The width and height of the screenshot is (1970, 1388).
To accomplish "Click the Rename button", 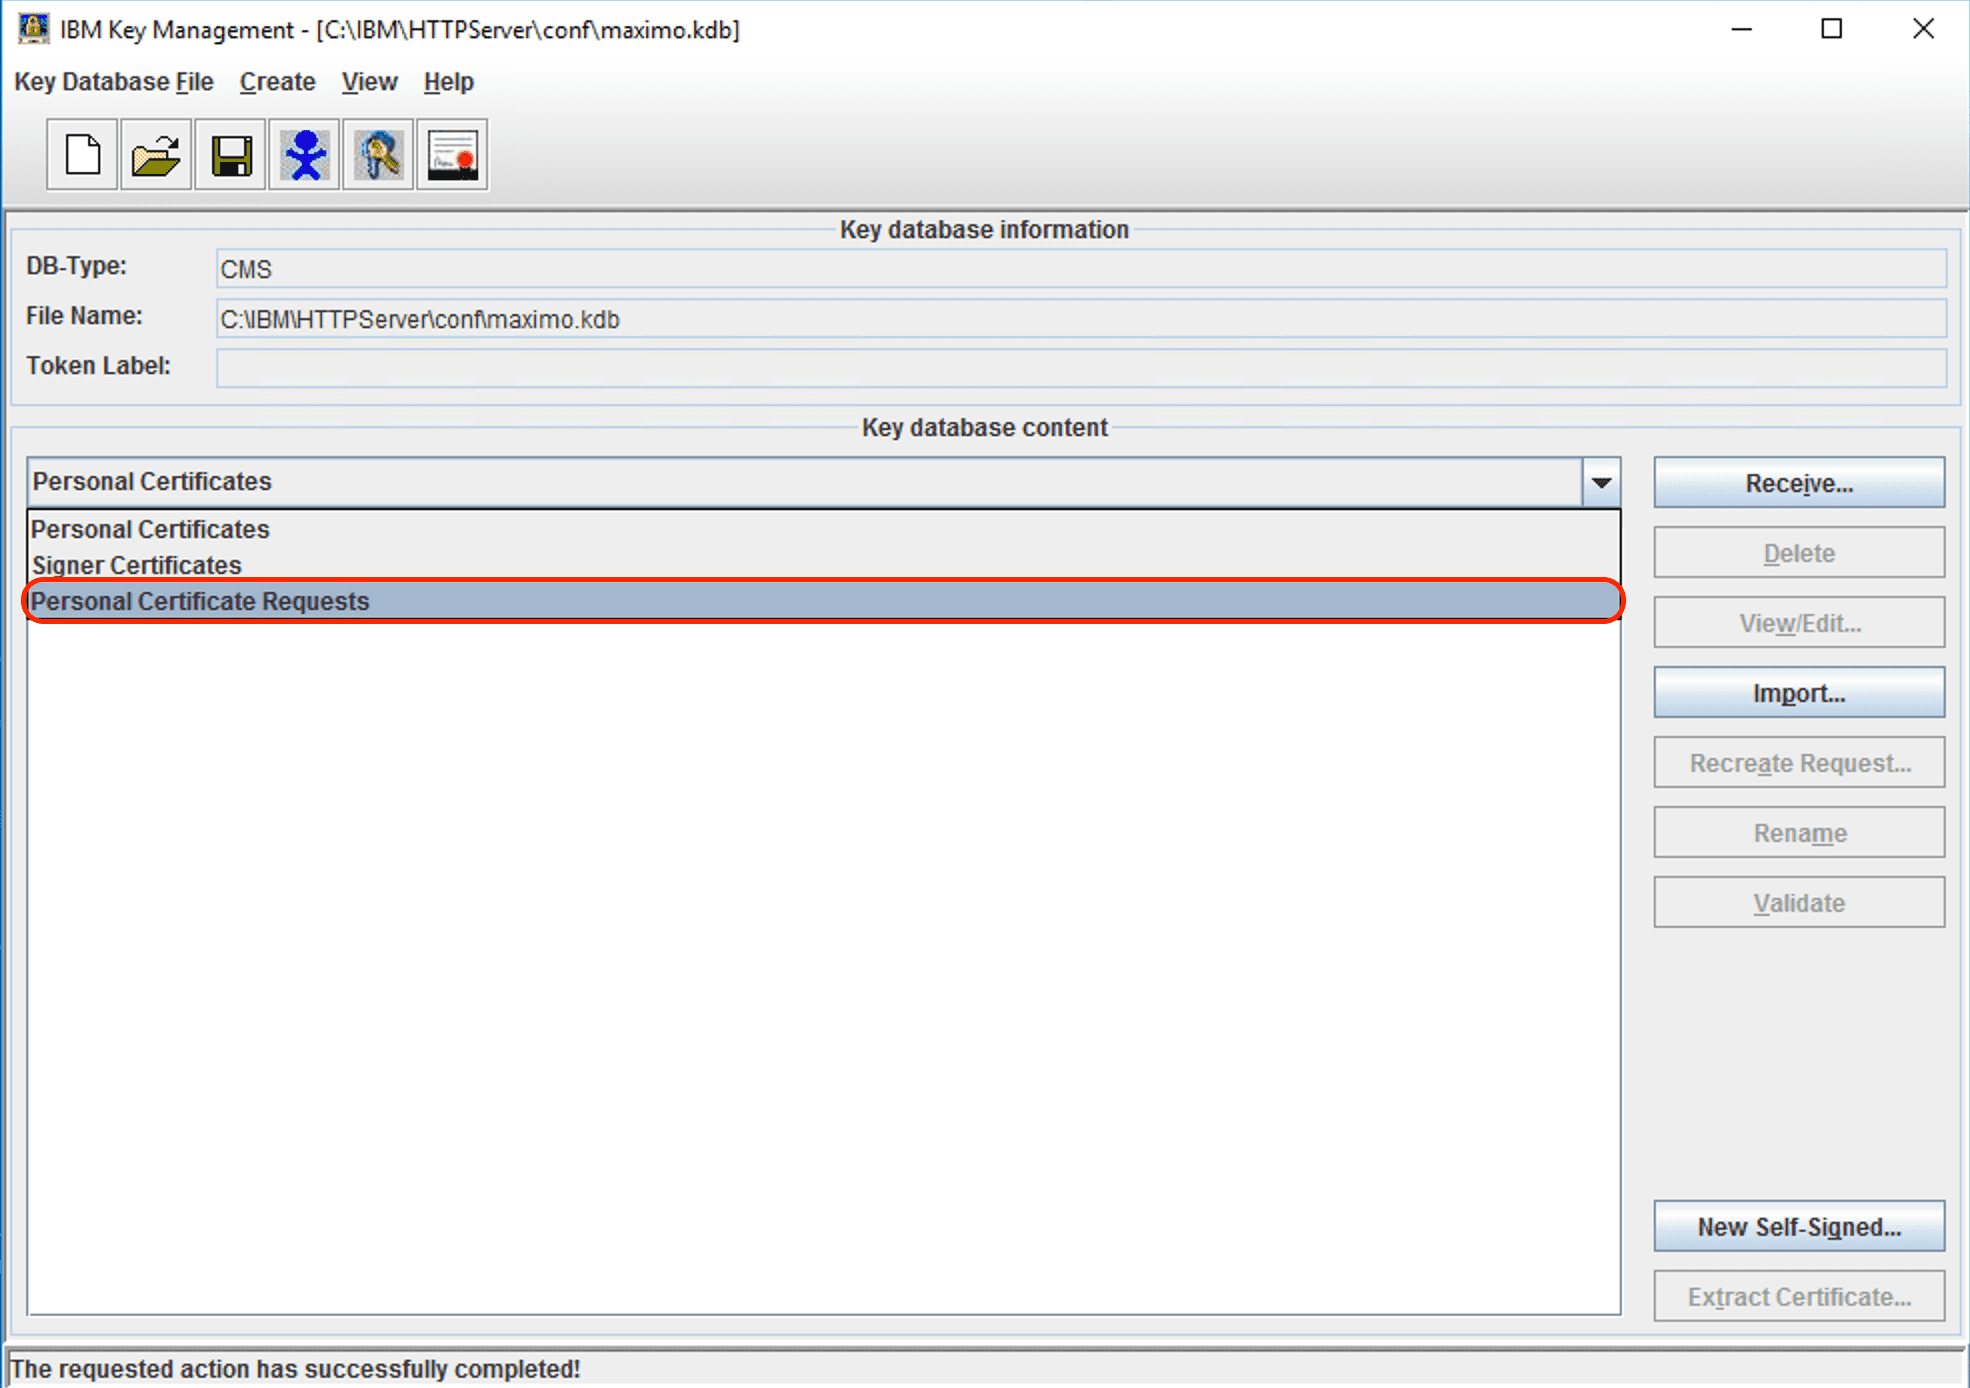I will [x=1798, y=833].
